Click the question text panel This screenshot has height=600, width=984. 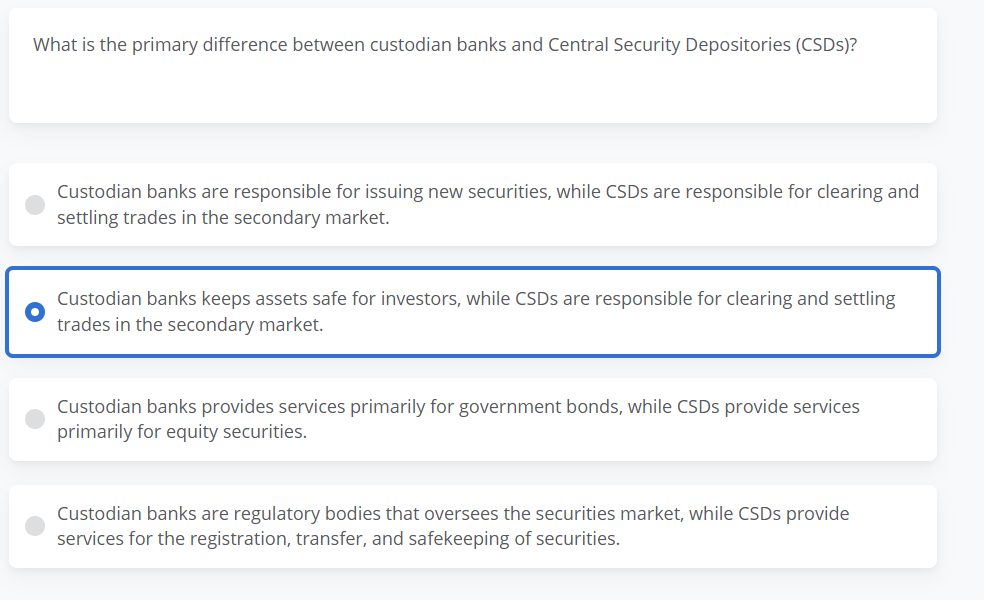(473, 65)
